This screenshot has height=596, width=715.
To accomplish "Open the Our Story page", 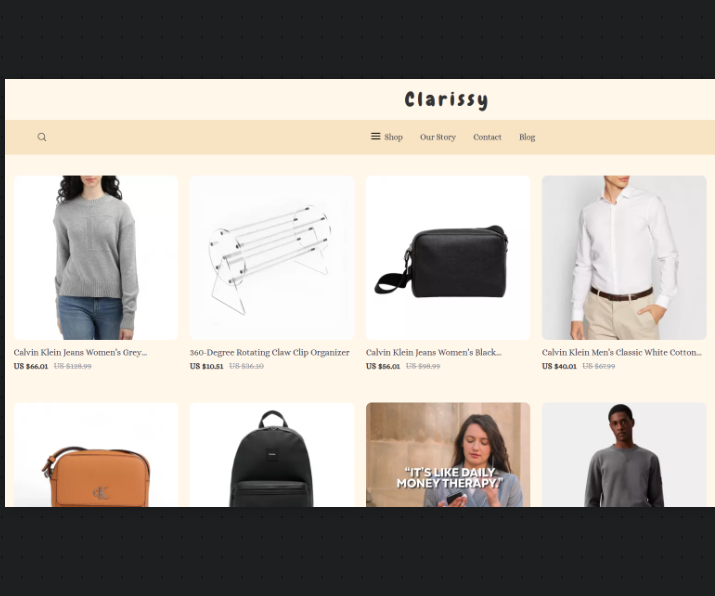I will pyautogui.click(x=438, y=137).
